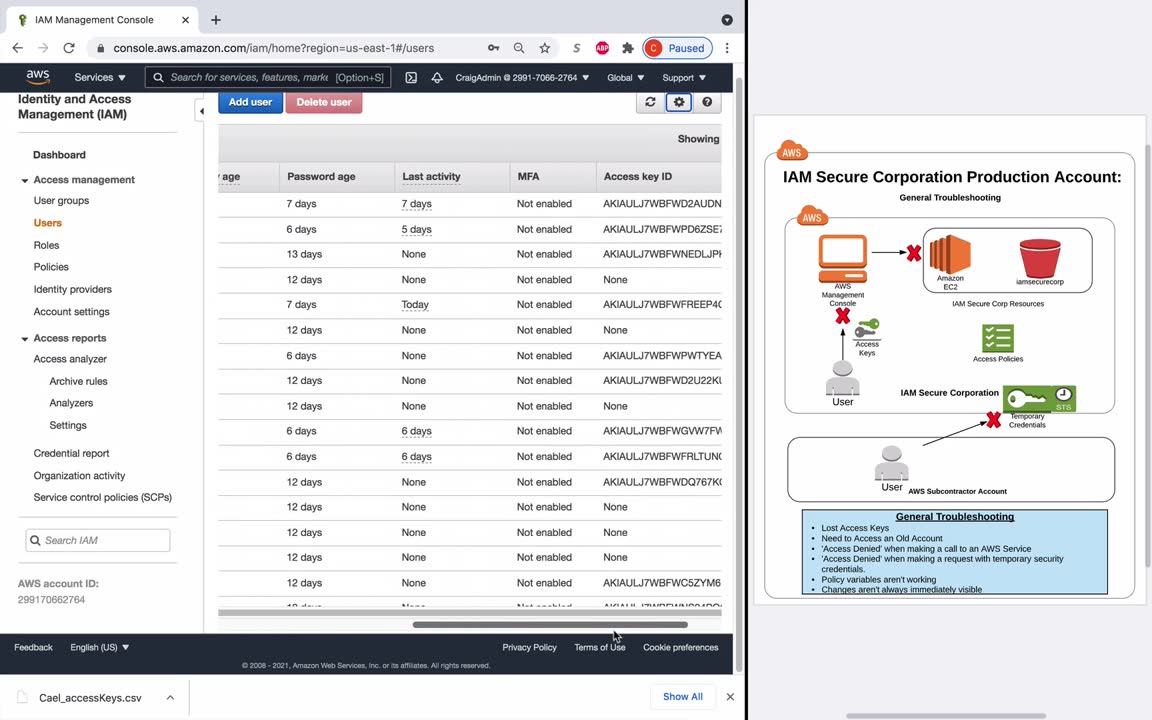This screenshot has height=720, width=1152.
Task: Open saved passwords key icon
Action: pos(493,48)
